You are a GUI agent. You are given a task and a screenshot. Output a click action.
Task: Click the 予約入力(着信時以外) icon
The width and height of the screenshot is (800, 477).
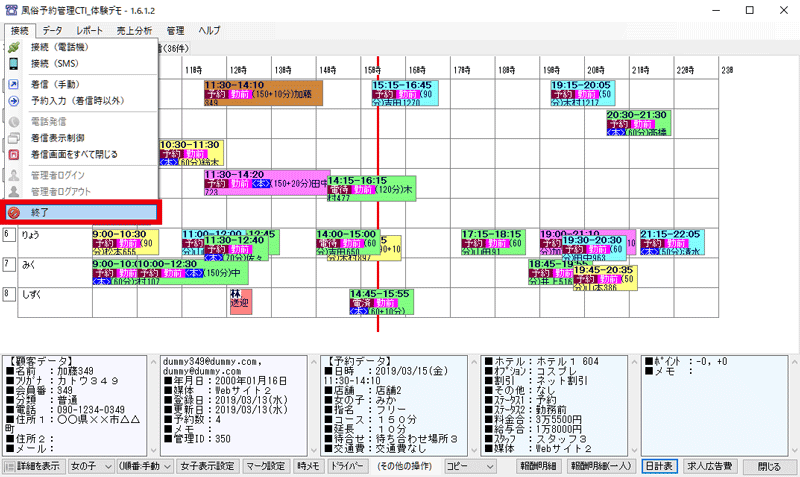14,101
